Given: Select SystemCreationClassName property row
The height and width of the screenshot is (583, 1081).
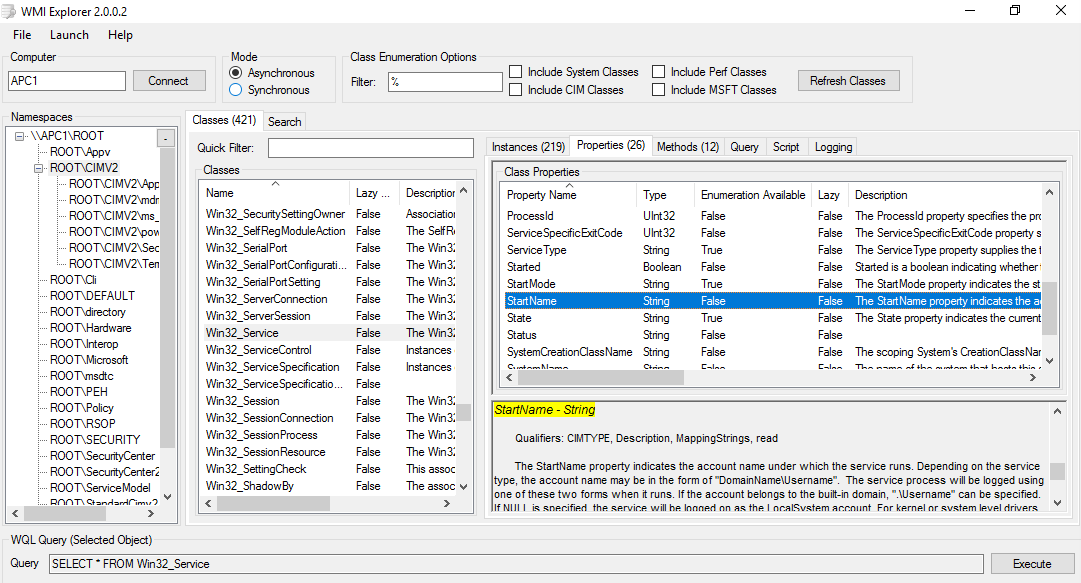Looking at the screenshot, I should [772, 352].
